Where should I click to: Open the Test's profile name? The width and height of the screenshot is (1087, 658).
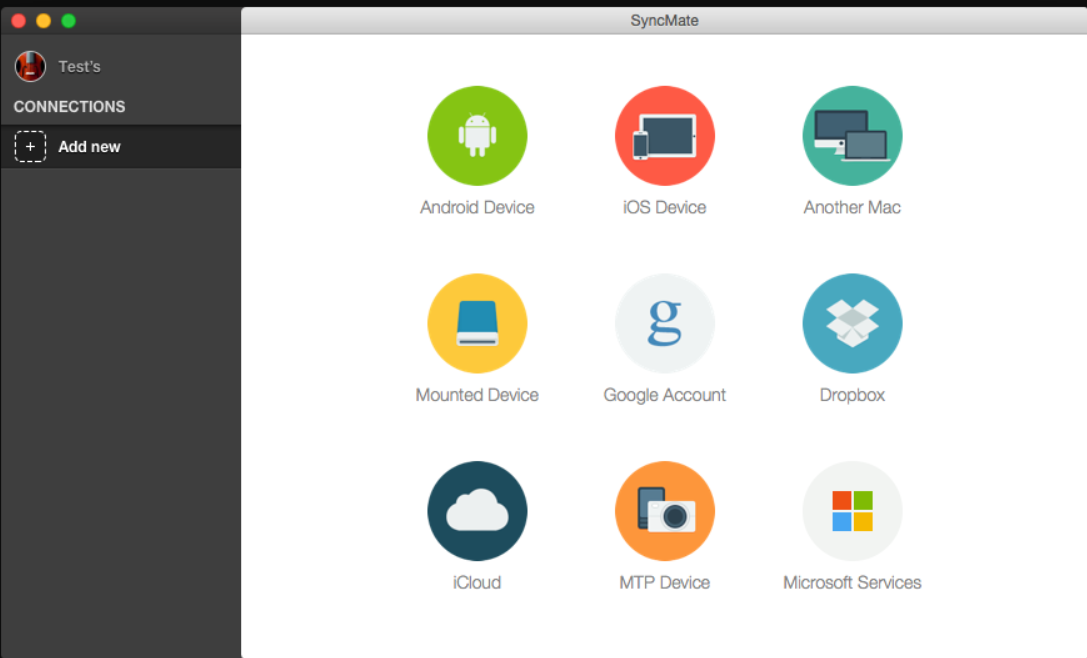pos(80,67)
